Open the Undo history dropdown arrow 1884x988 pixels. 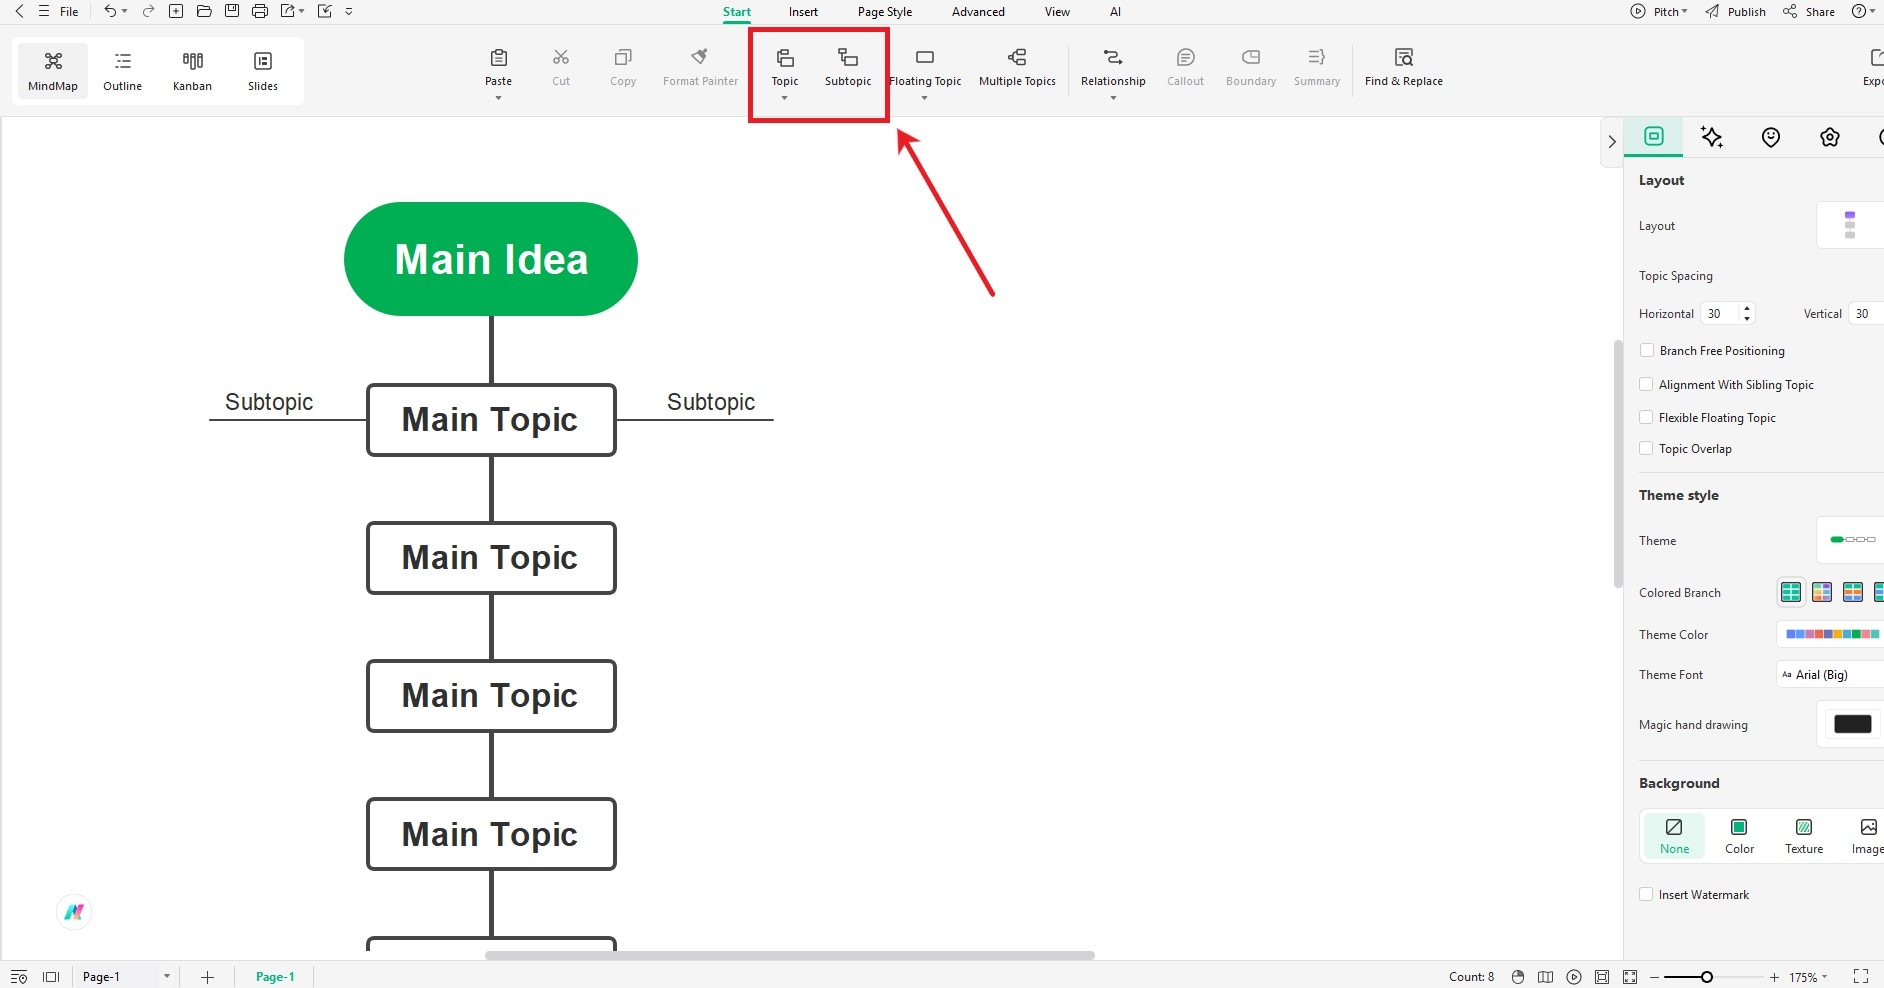(x=125, y=11)
